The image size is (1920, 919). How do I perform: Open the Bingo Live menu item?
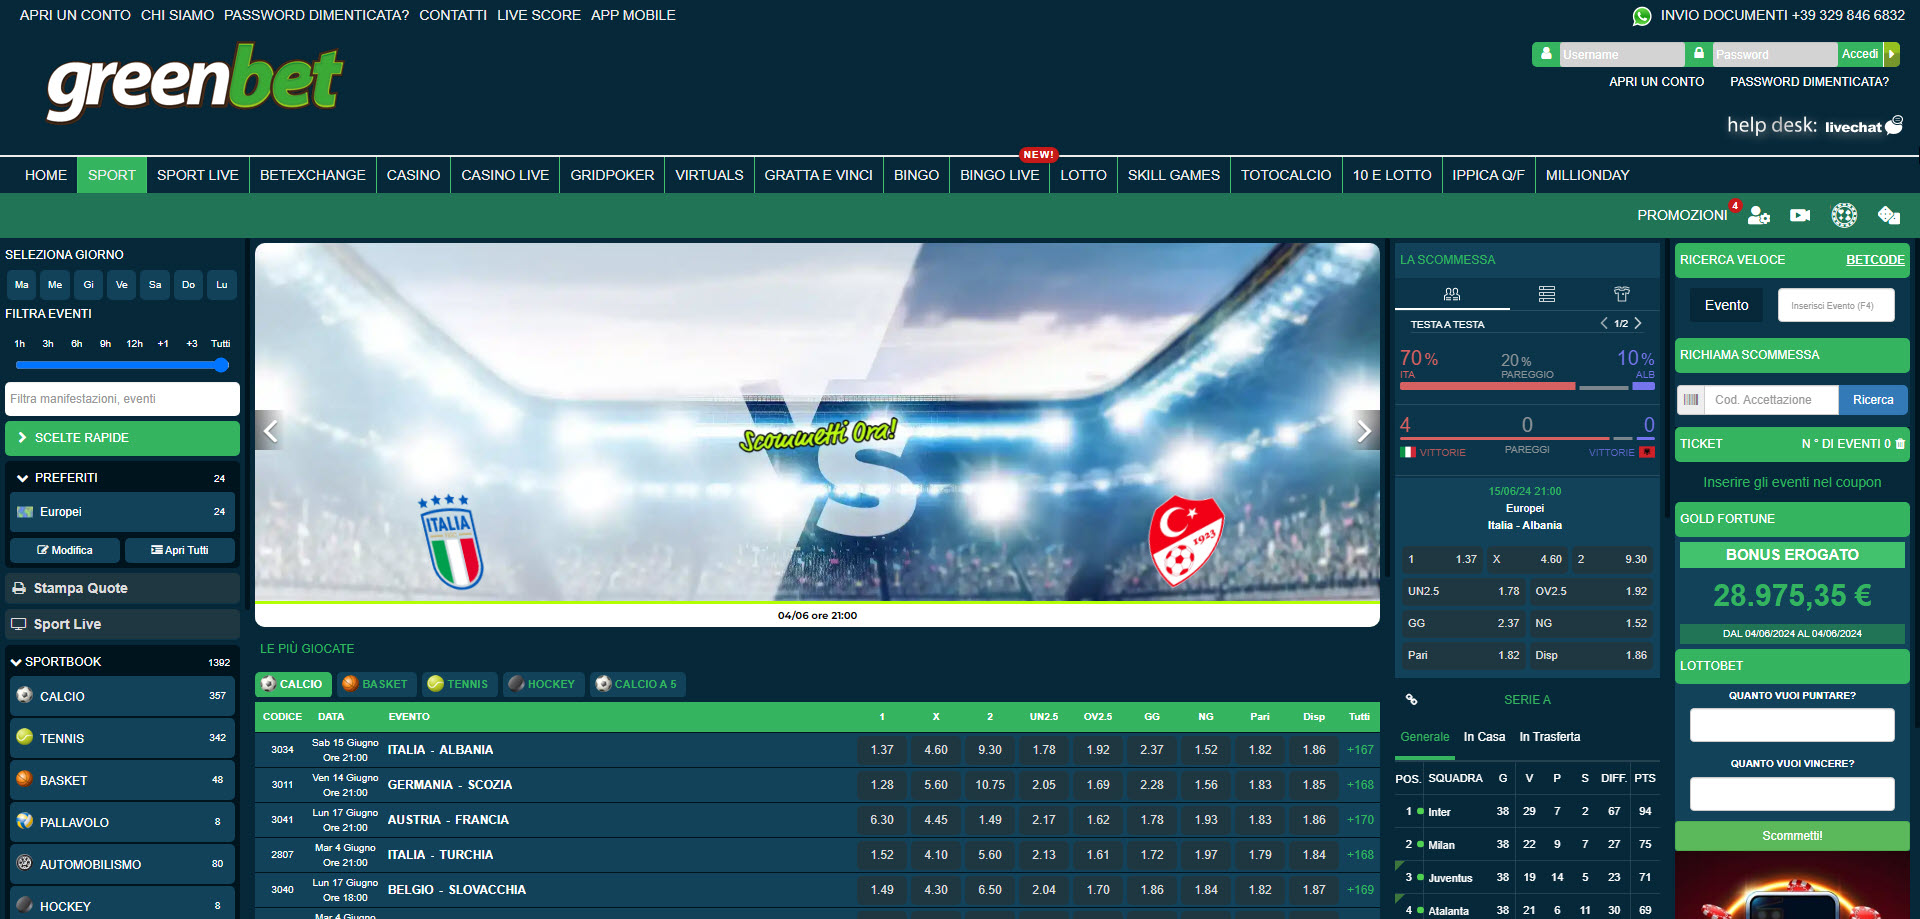[1000, 175]
